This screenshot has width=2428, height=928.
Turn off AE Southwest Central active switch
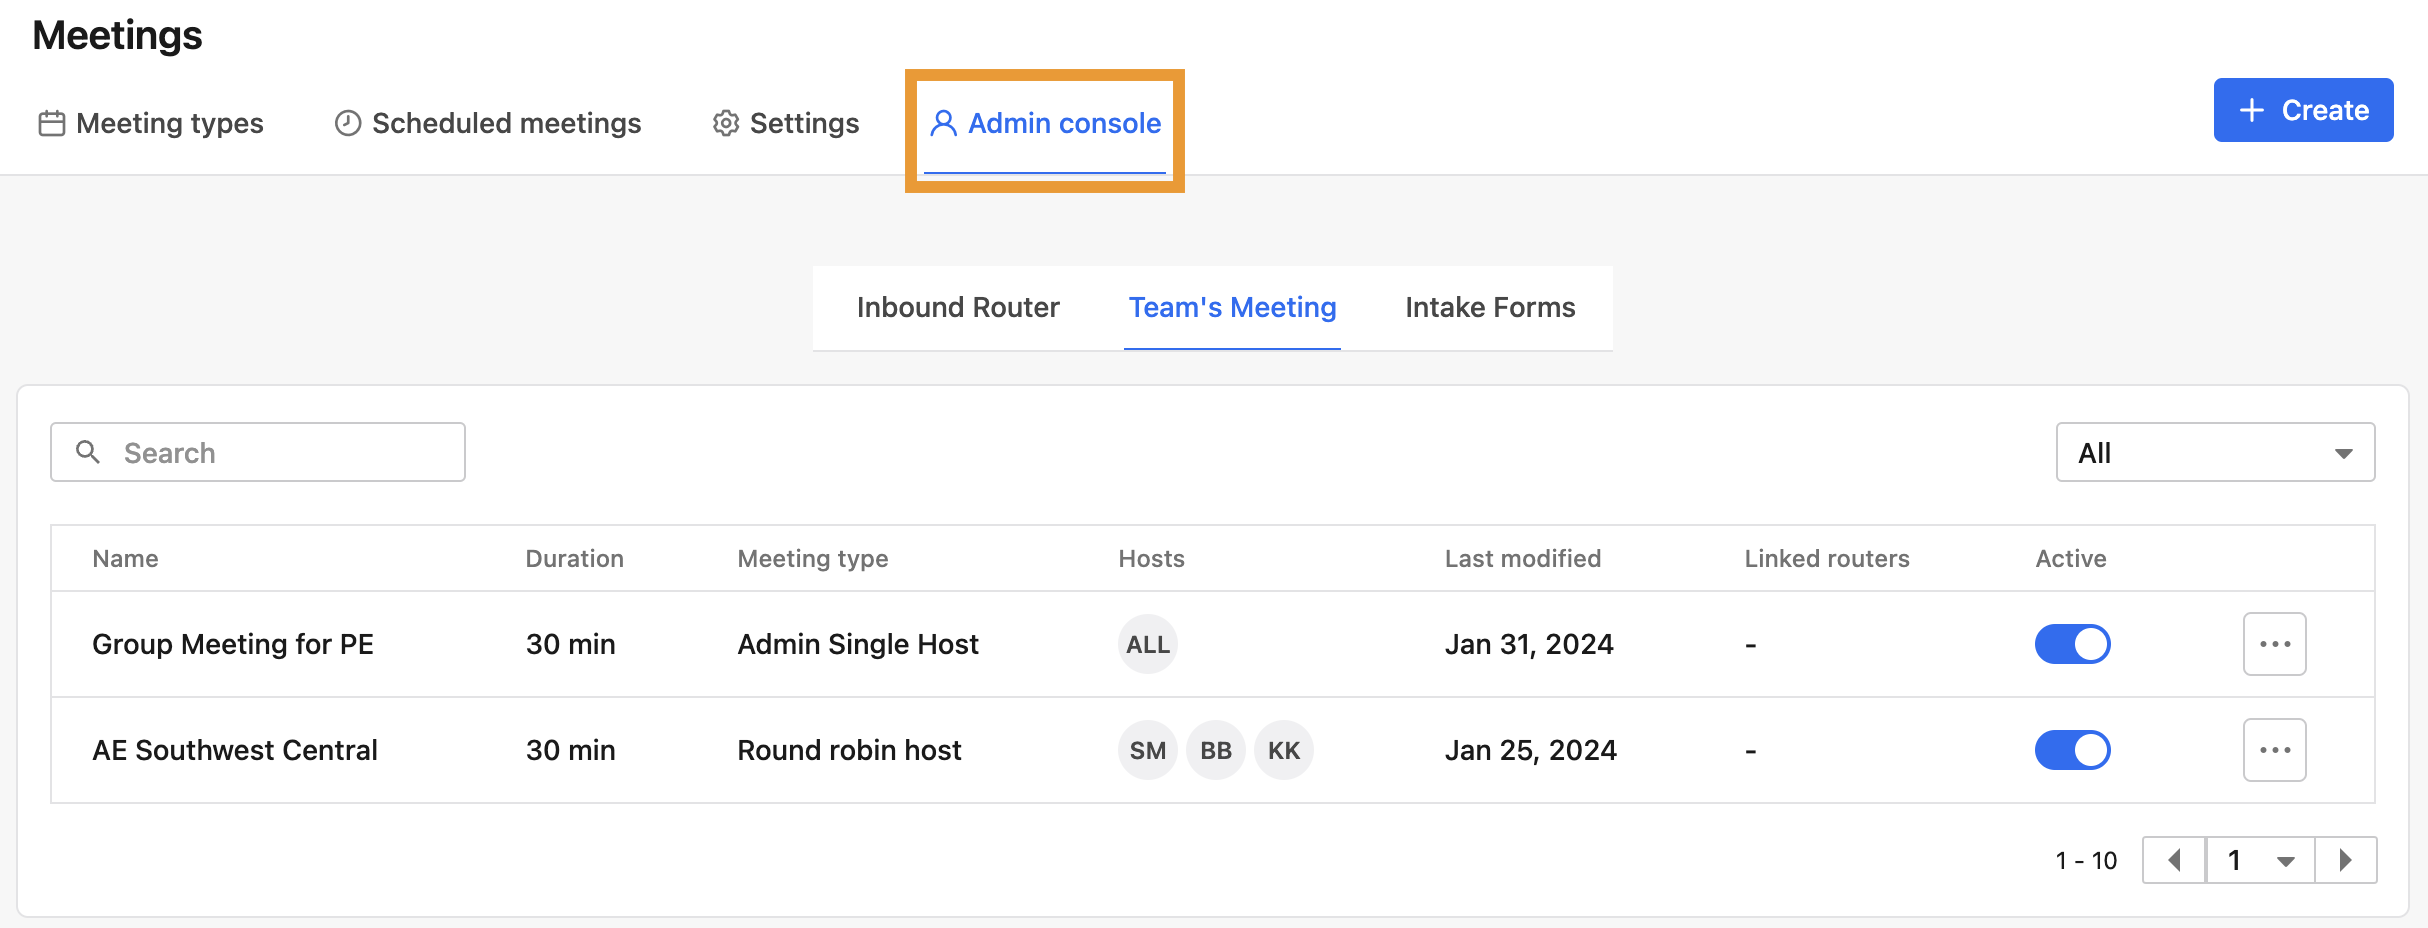point(2072,750)
